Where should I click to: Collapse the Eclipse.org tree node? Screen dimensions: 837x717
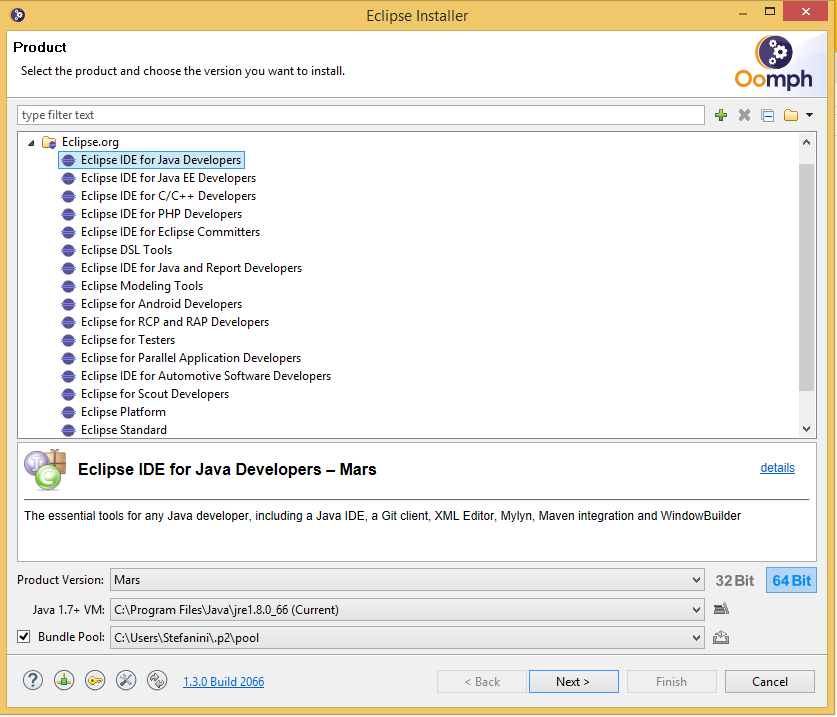coord(31,143)
